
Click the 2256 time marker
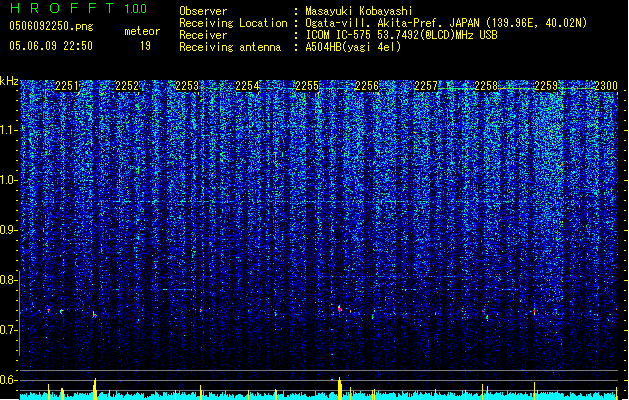pyautogui.click(x=367, y=85)
